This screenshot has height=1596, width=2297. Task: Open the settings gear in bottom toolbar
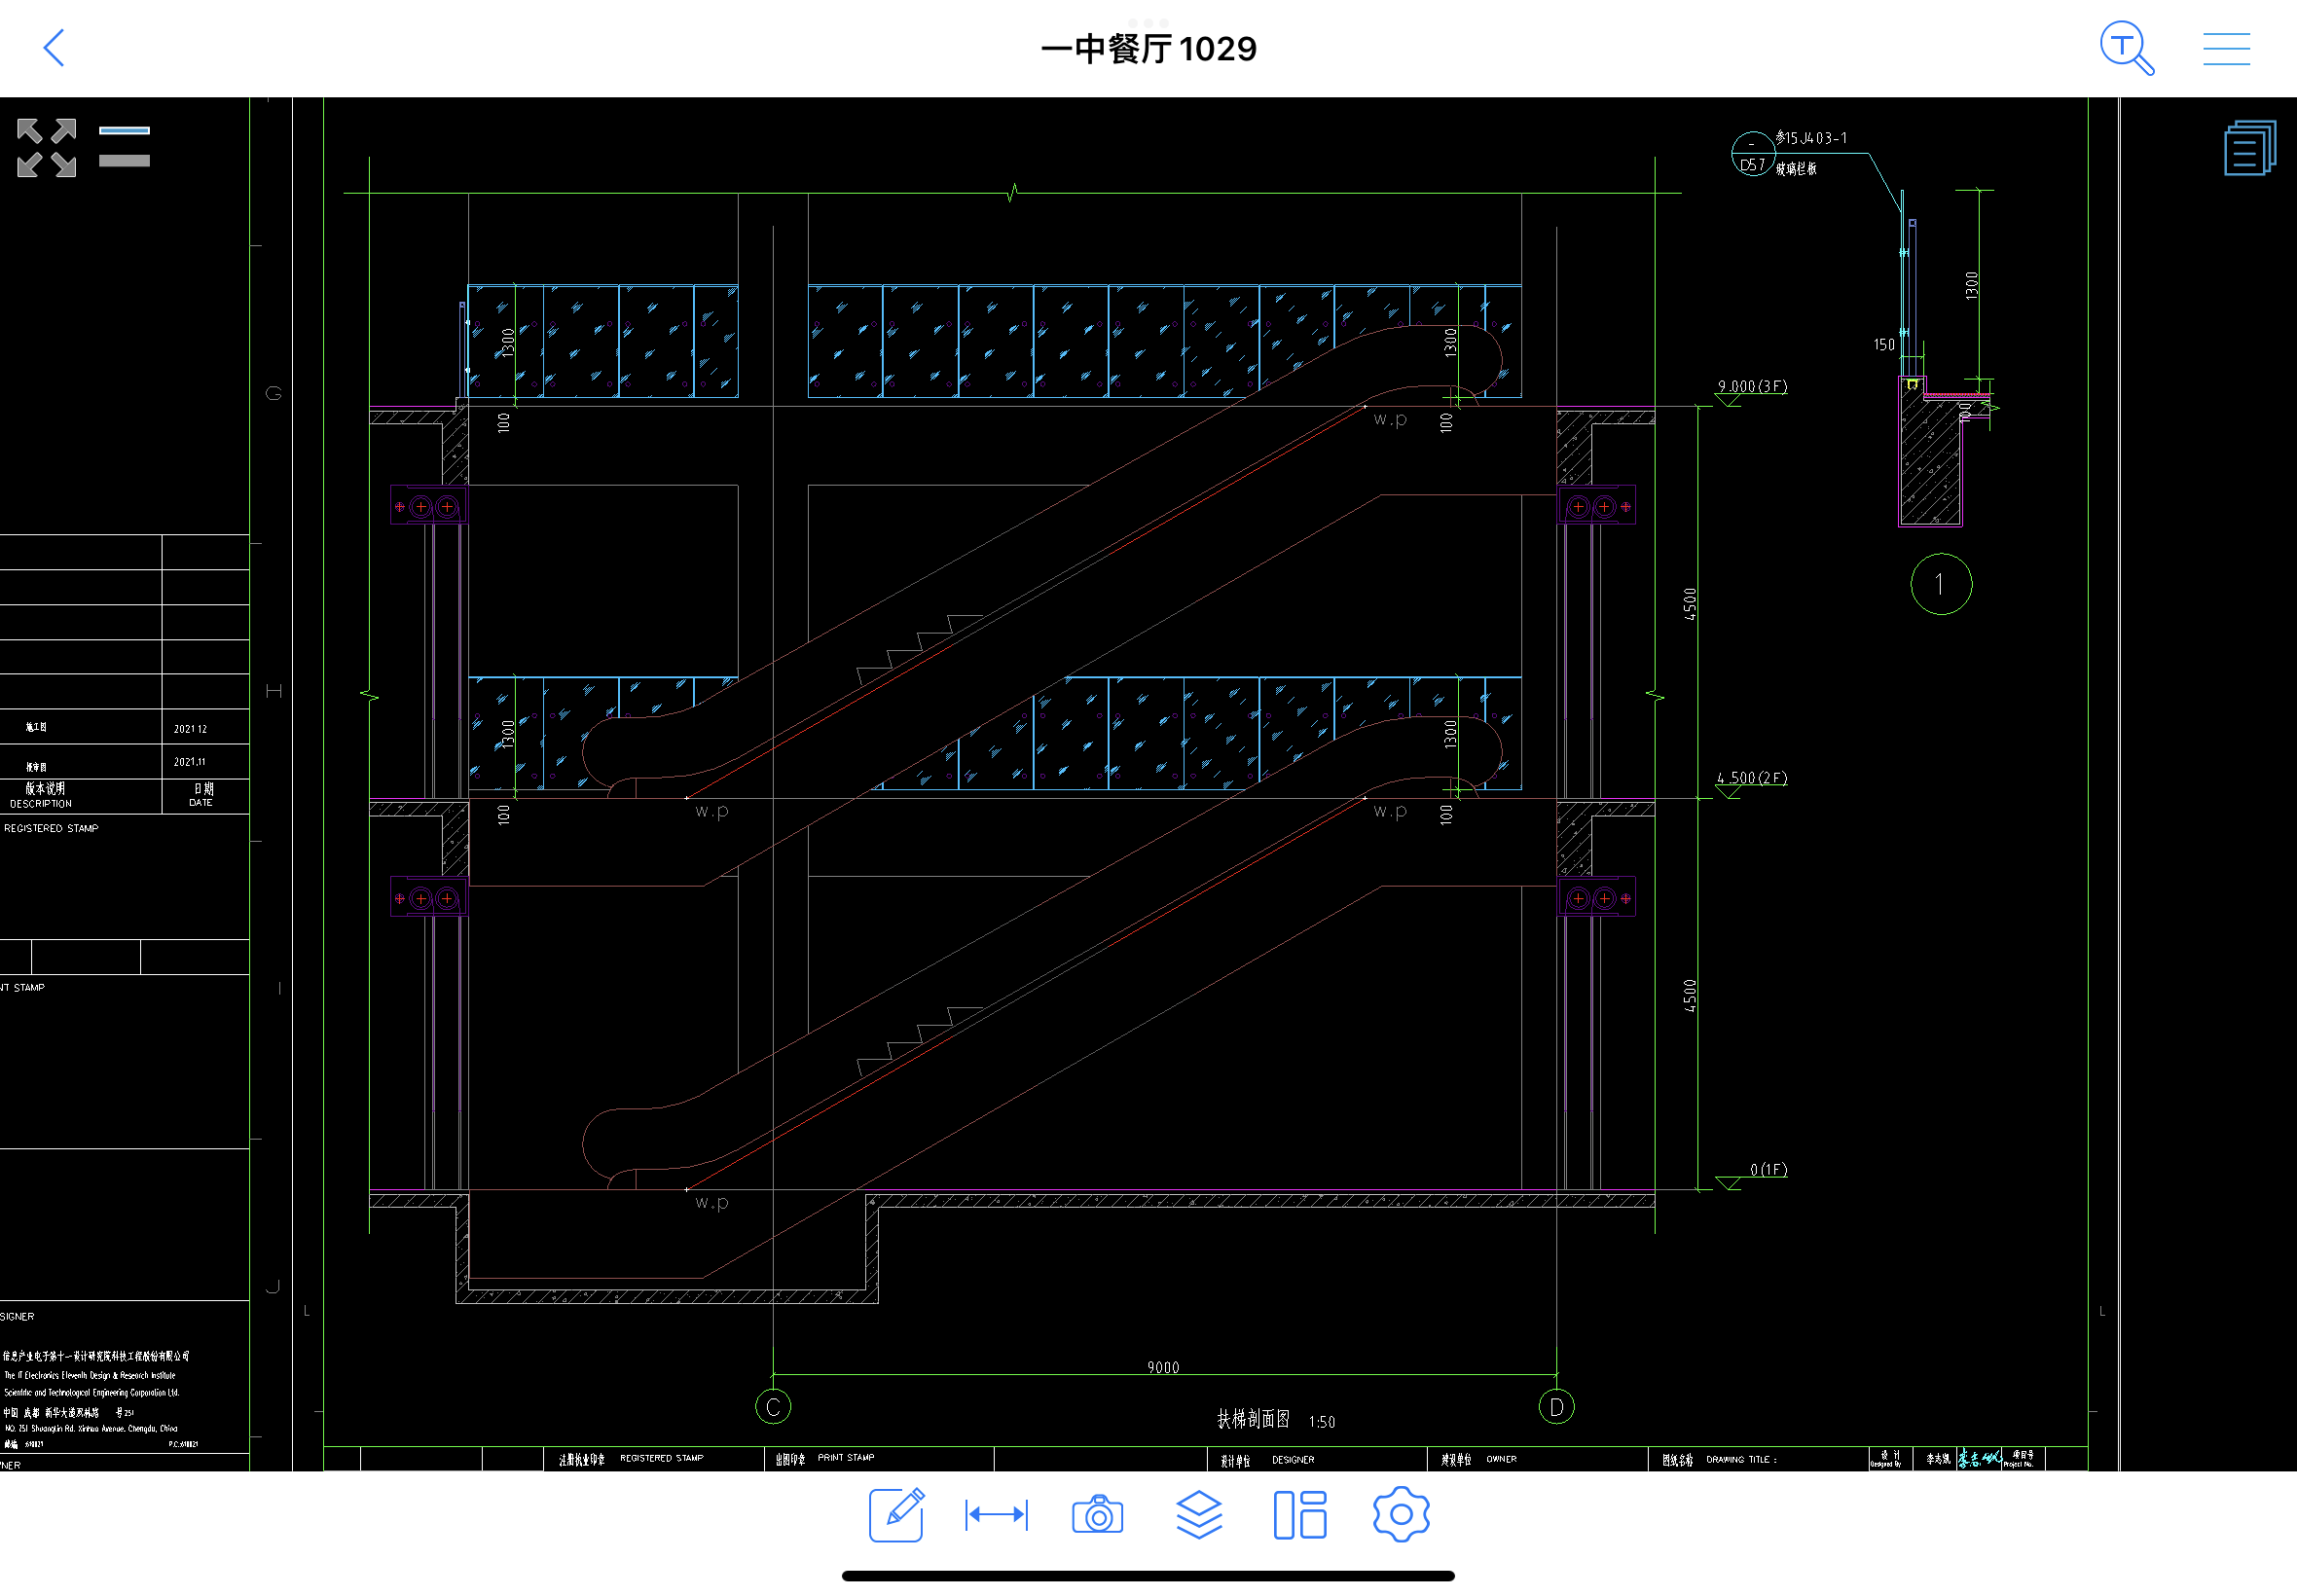(x=1401, y=1515)
